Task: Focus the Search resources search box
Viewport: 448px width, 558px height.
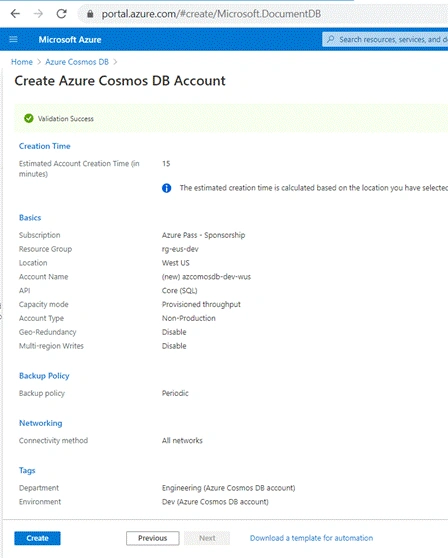Action: click(385, 39)
